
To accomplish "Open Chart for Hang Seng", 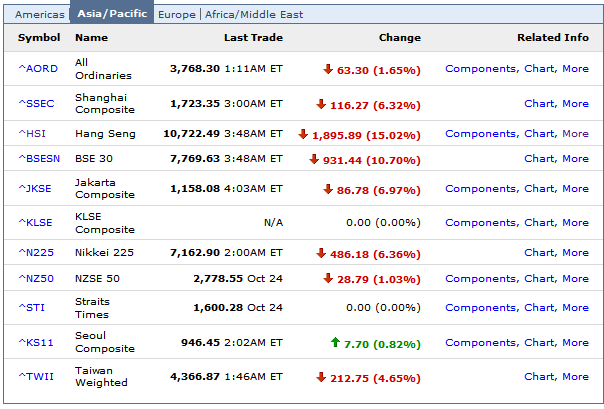I will point(539,134).
